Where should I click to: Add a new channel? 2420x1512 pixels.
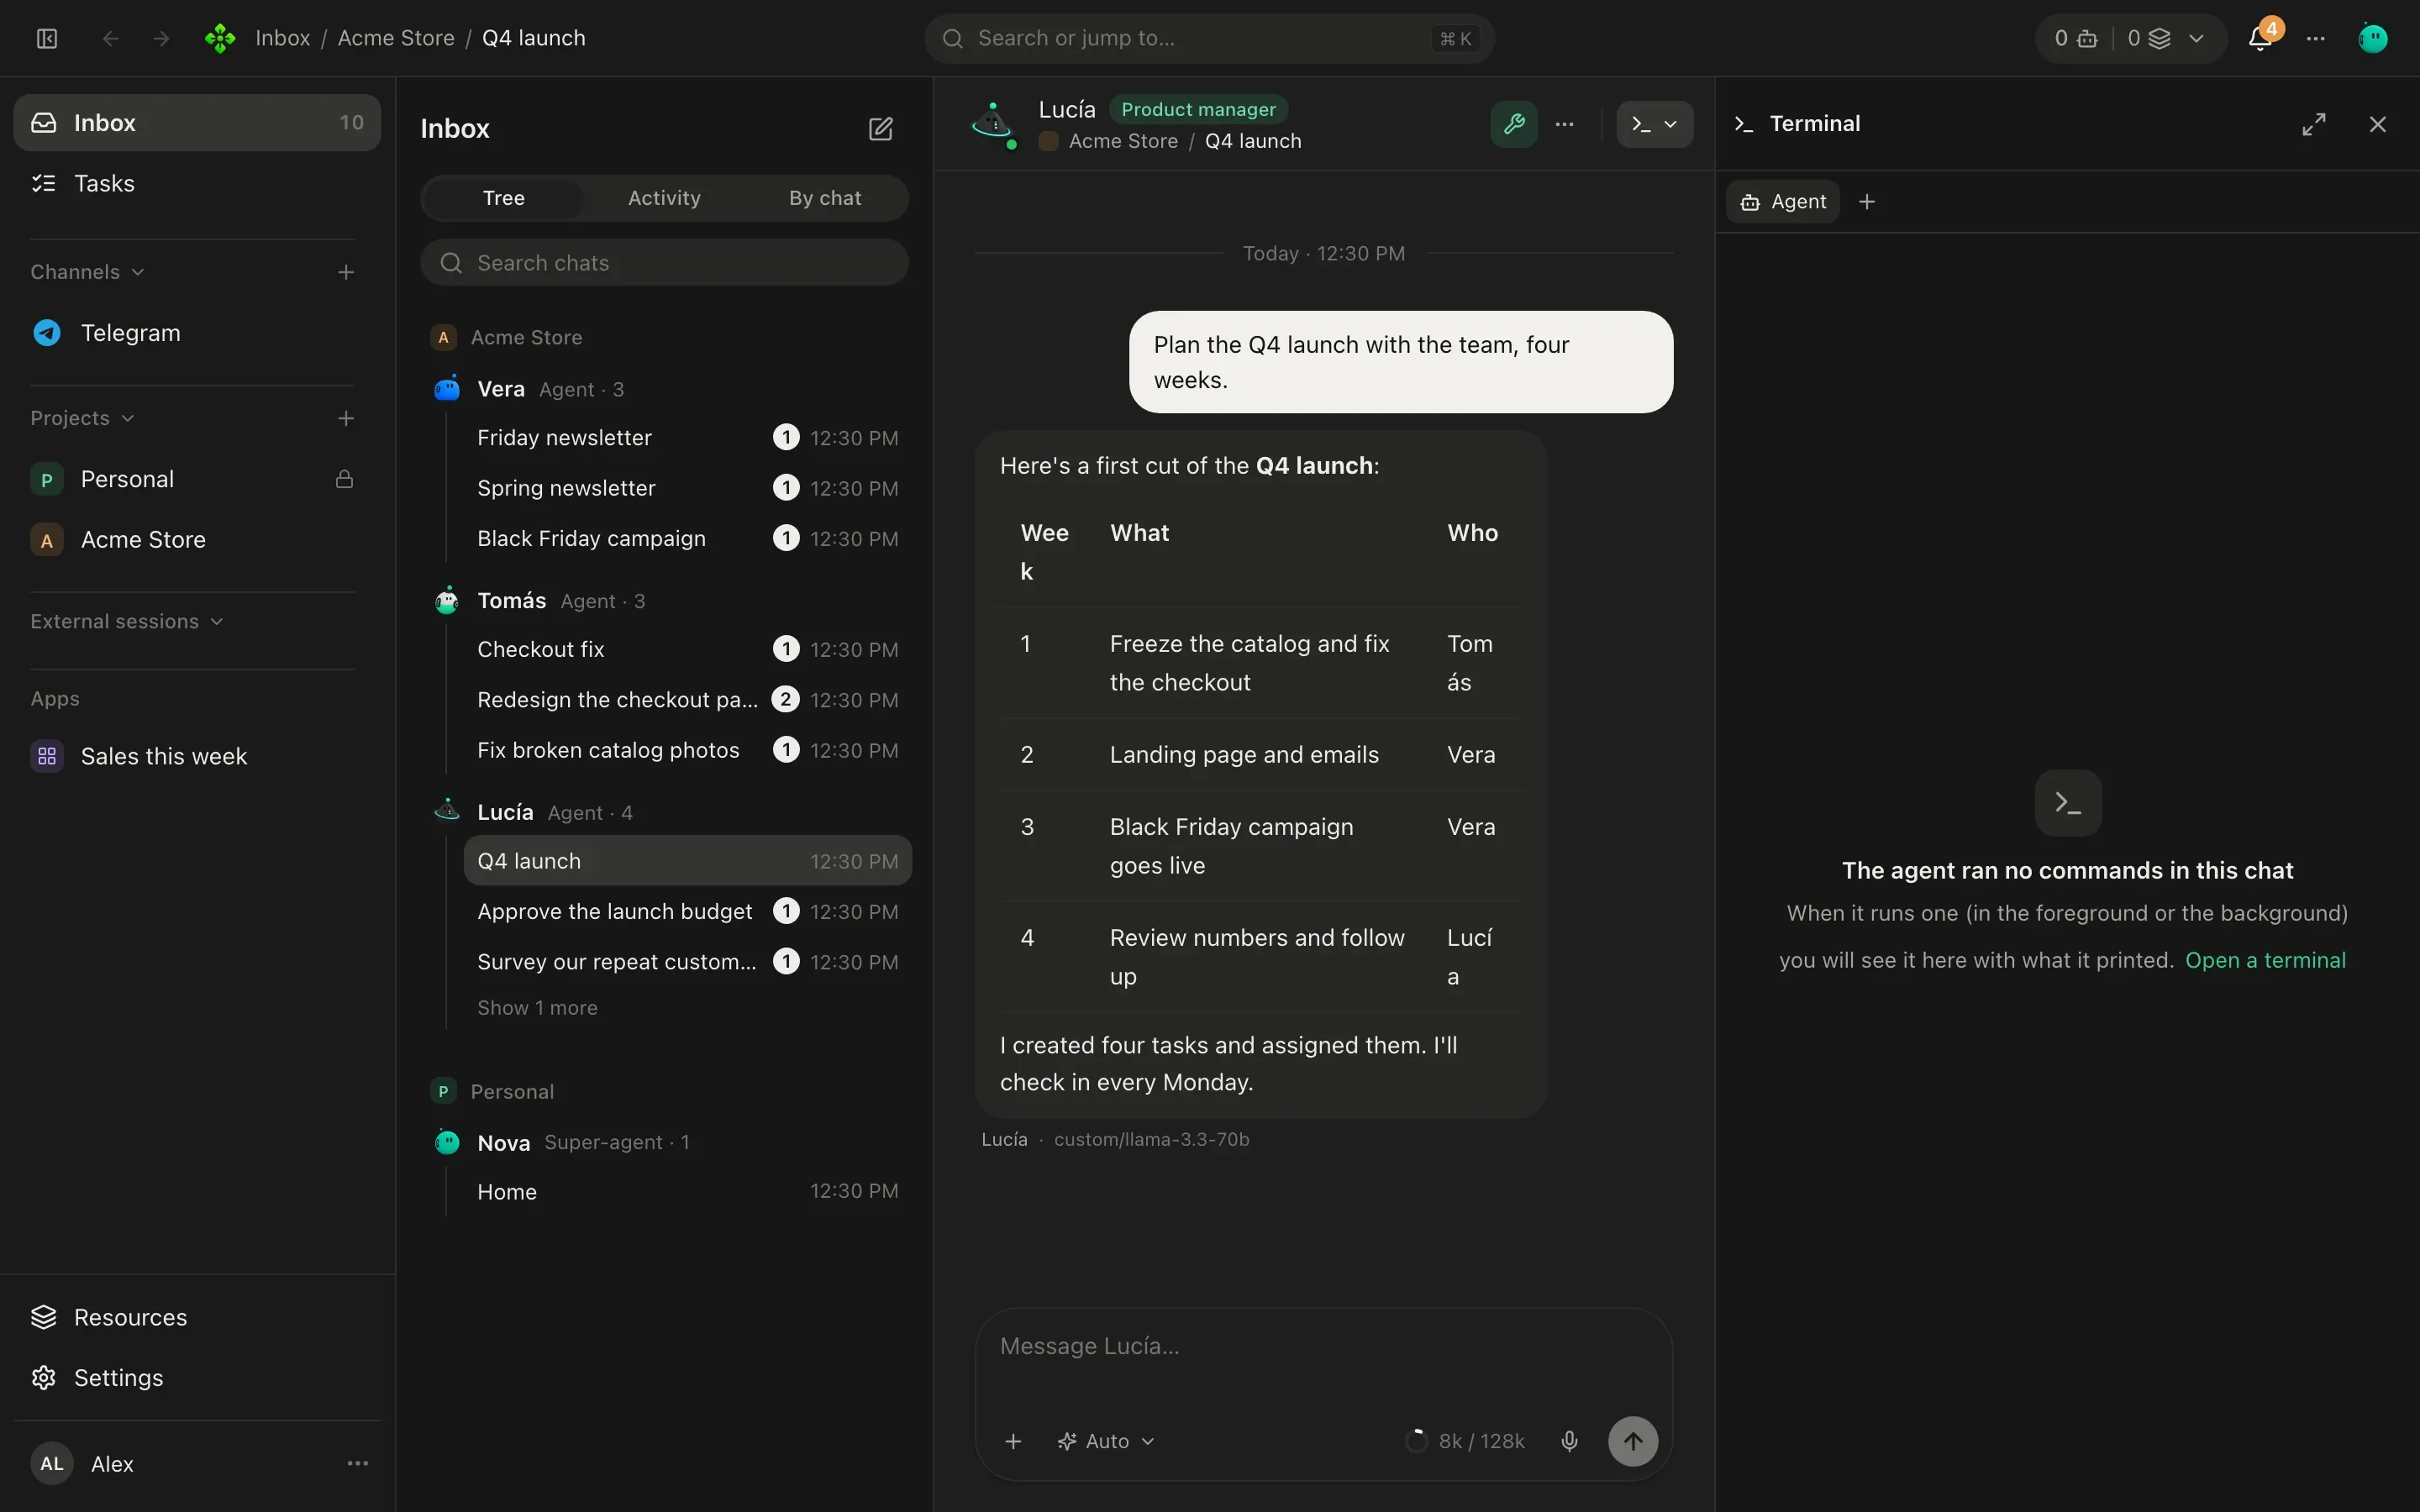[346, 272]
